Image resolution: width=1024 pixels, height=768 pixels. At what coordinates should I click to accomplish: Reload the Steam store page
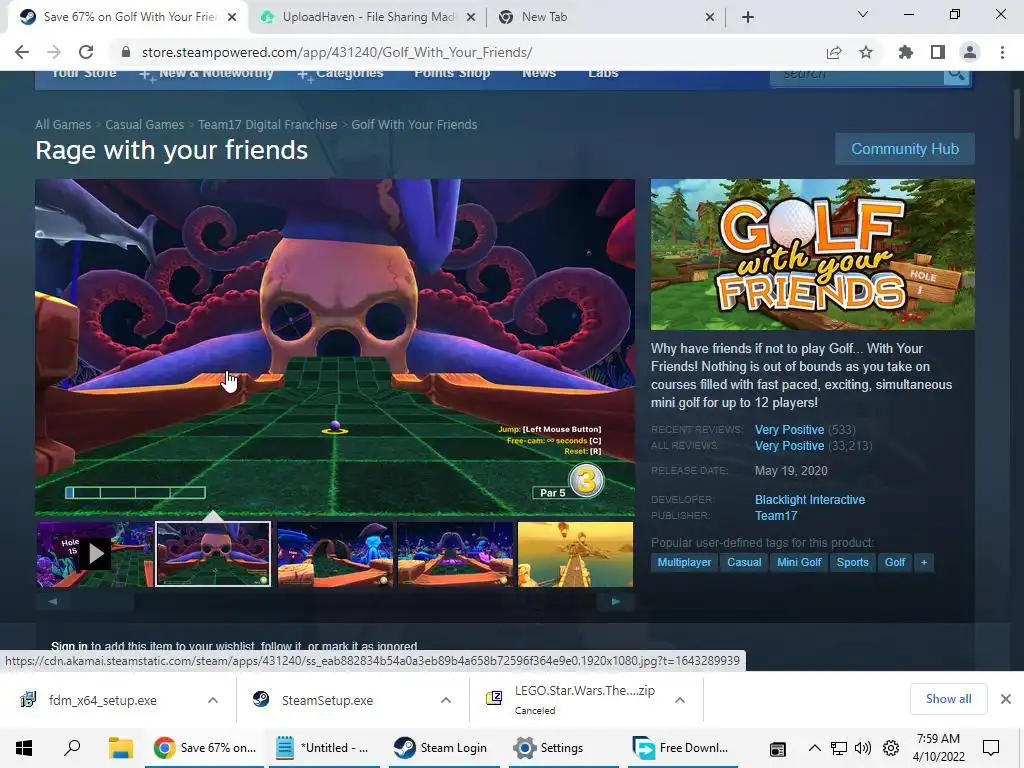(x=86, y=52)
